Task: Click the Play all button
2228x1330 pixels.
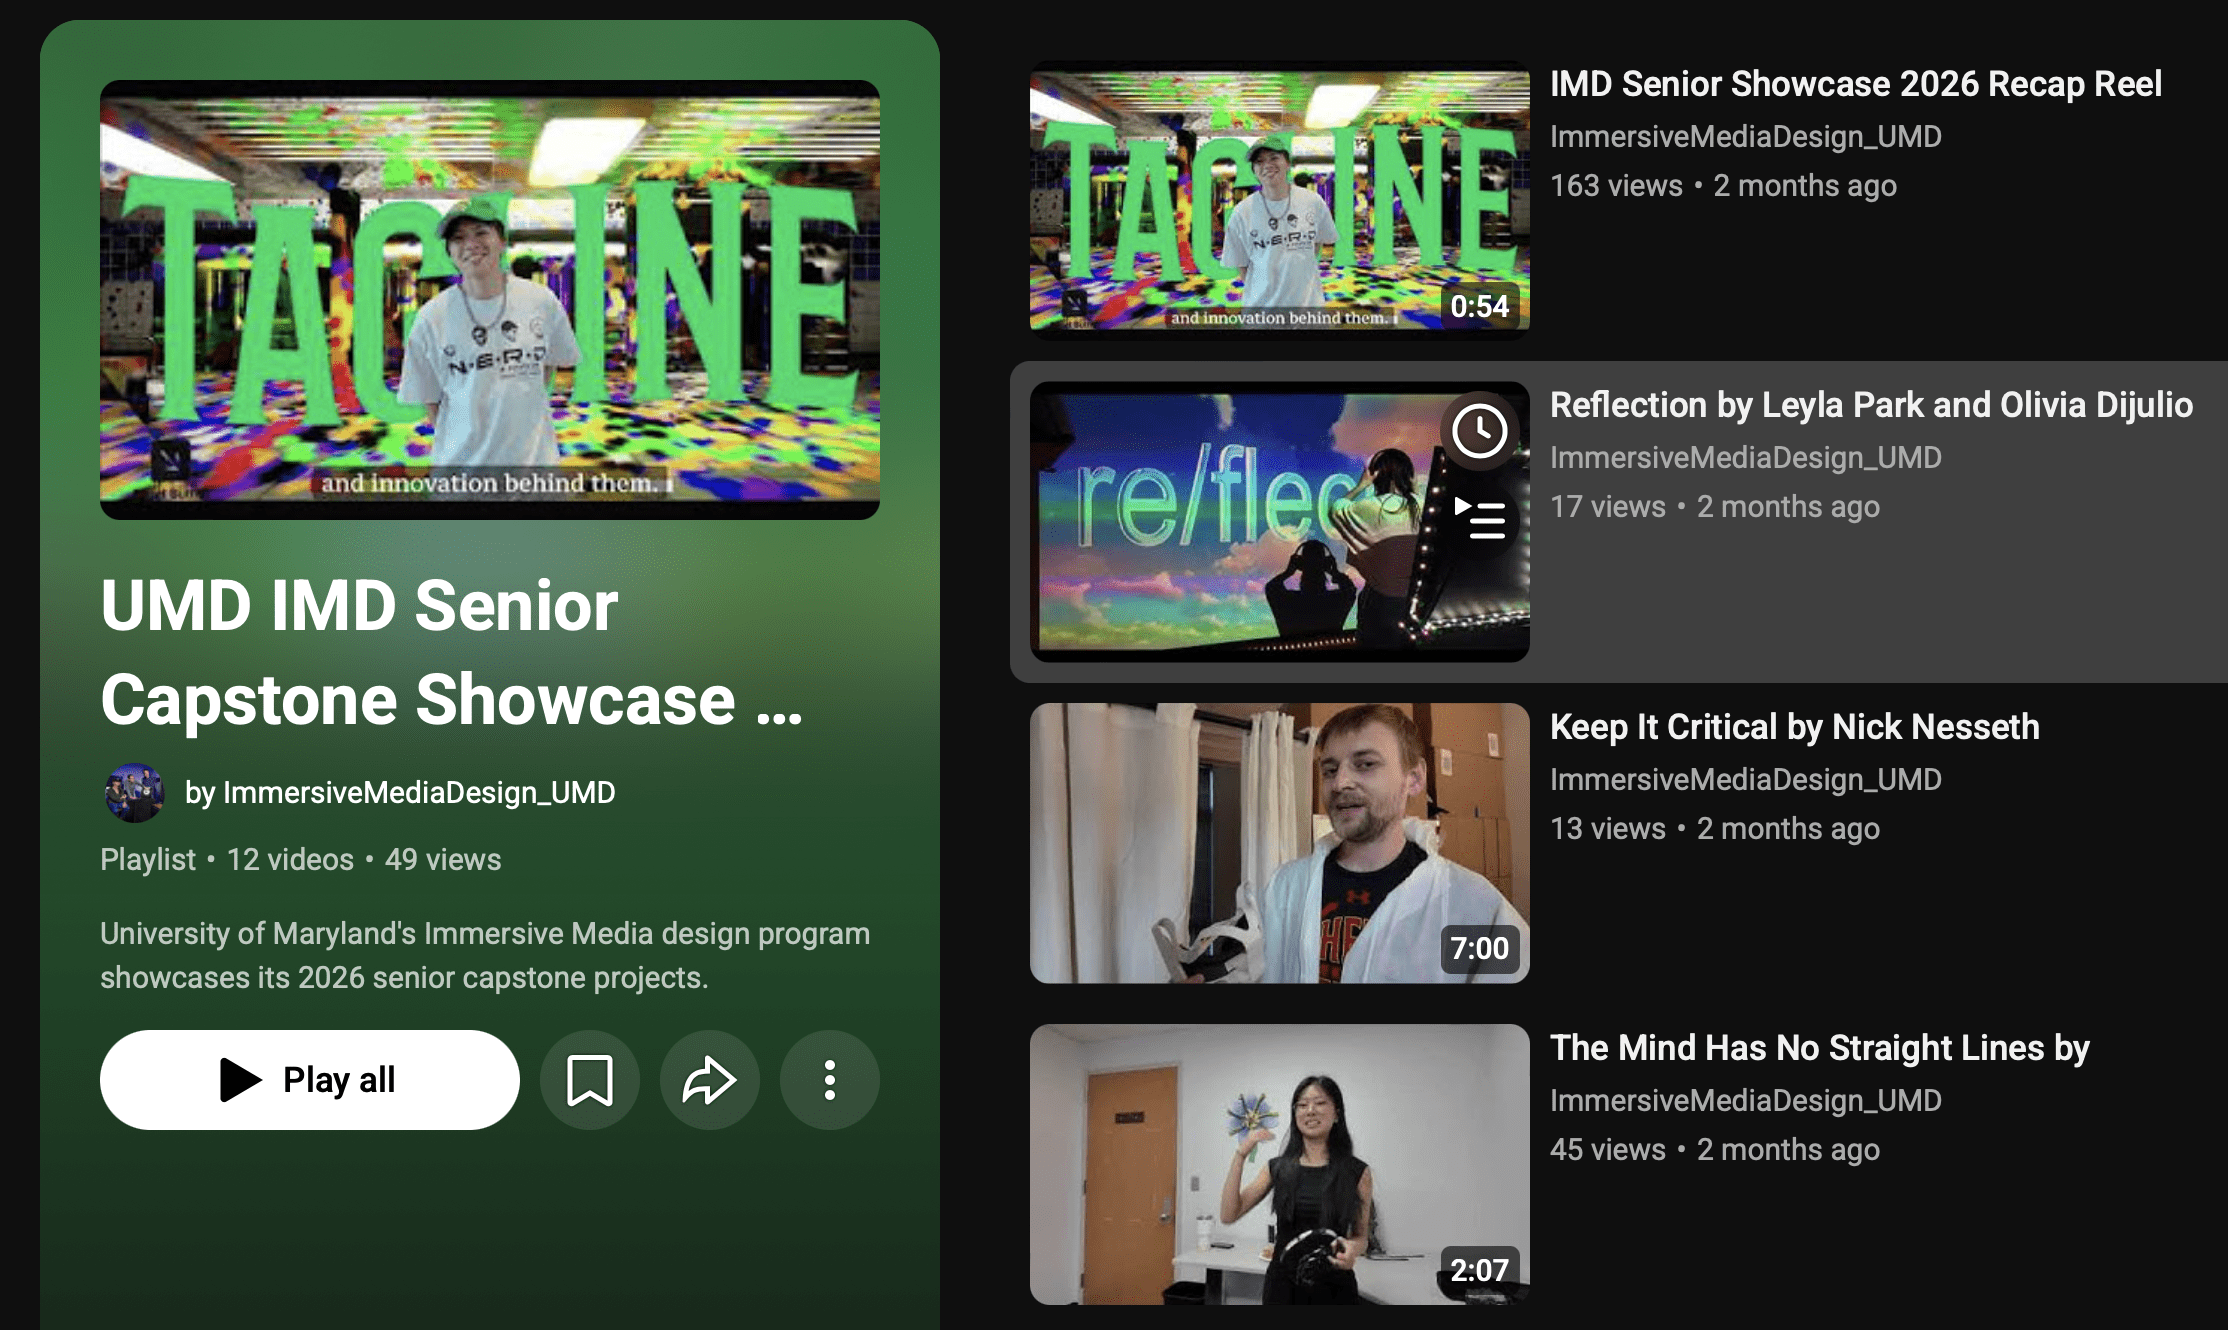Action: click(309, 1080)
